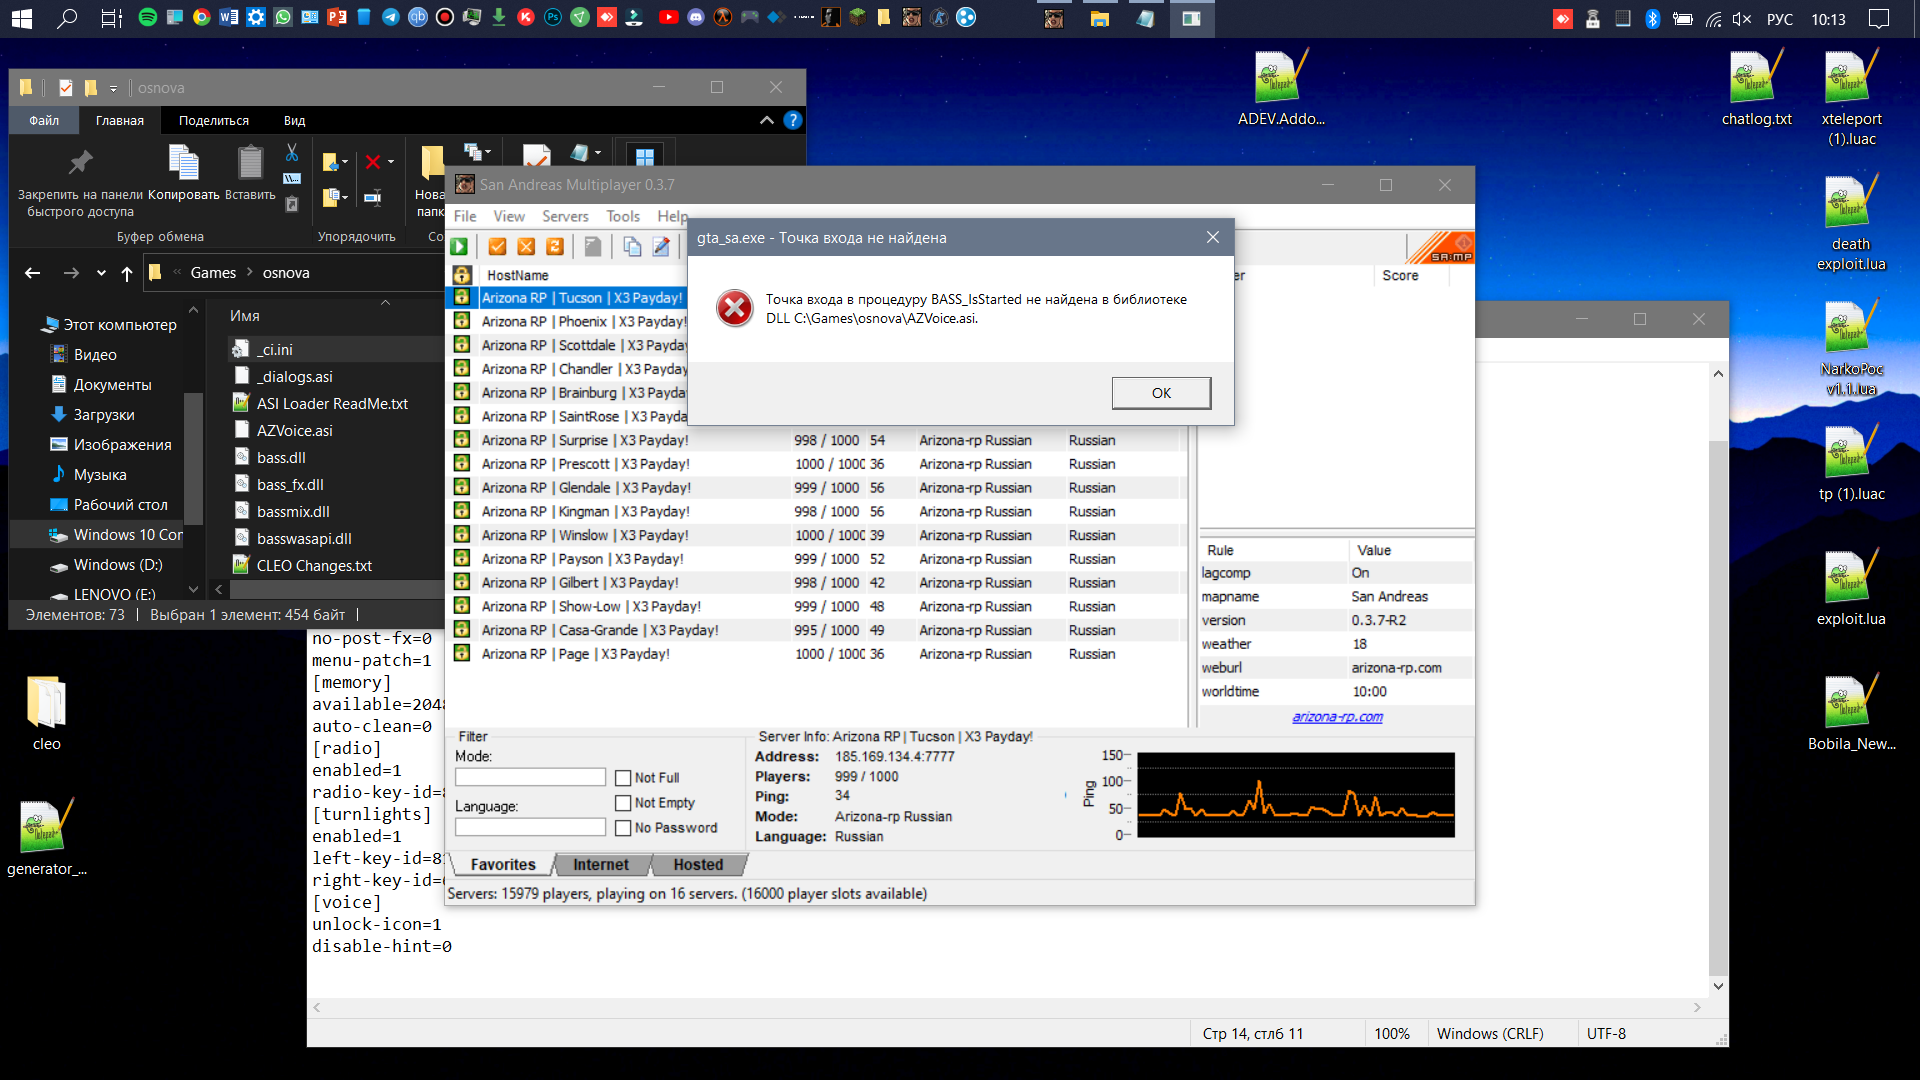Screen dimensions: 1920x1080
Task: Open the Open-with dropdown arrow in Explorer ribbon
Action: [x=598, y=153]
